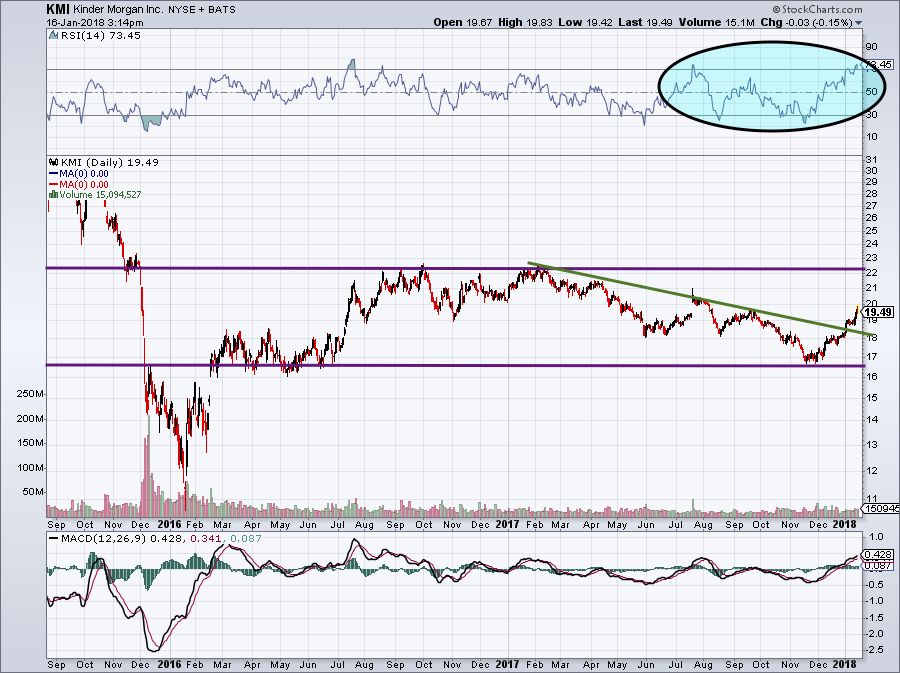
Task: Click the boxed volume tag on the right axis
Action: [x=878, y=508]
